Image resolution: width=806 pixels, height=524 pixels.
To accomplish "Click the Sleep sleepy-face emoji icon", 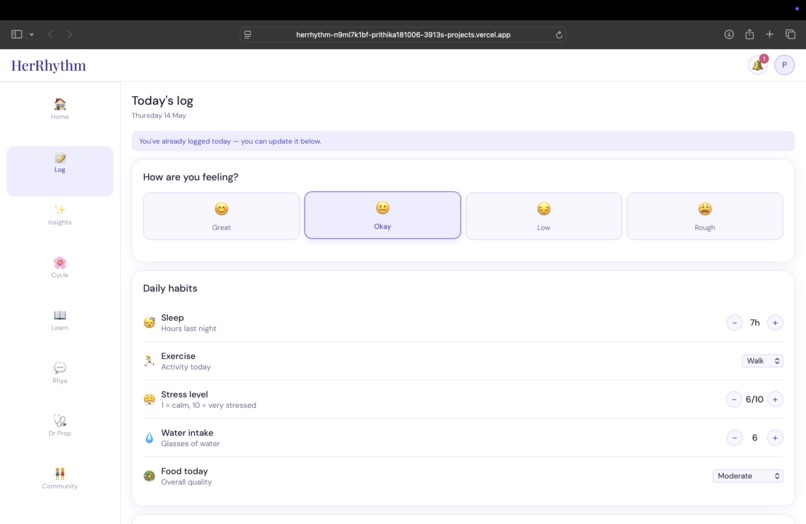I will [x=149, y=323].
